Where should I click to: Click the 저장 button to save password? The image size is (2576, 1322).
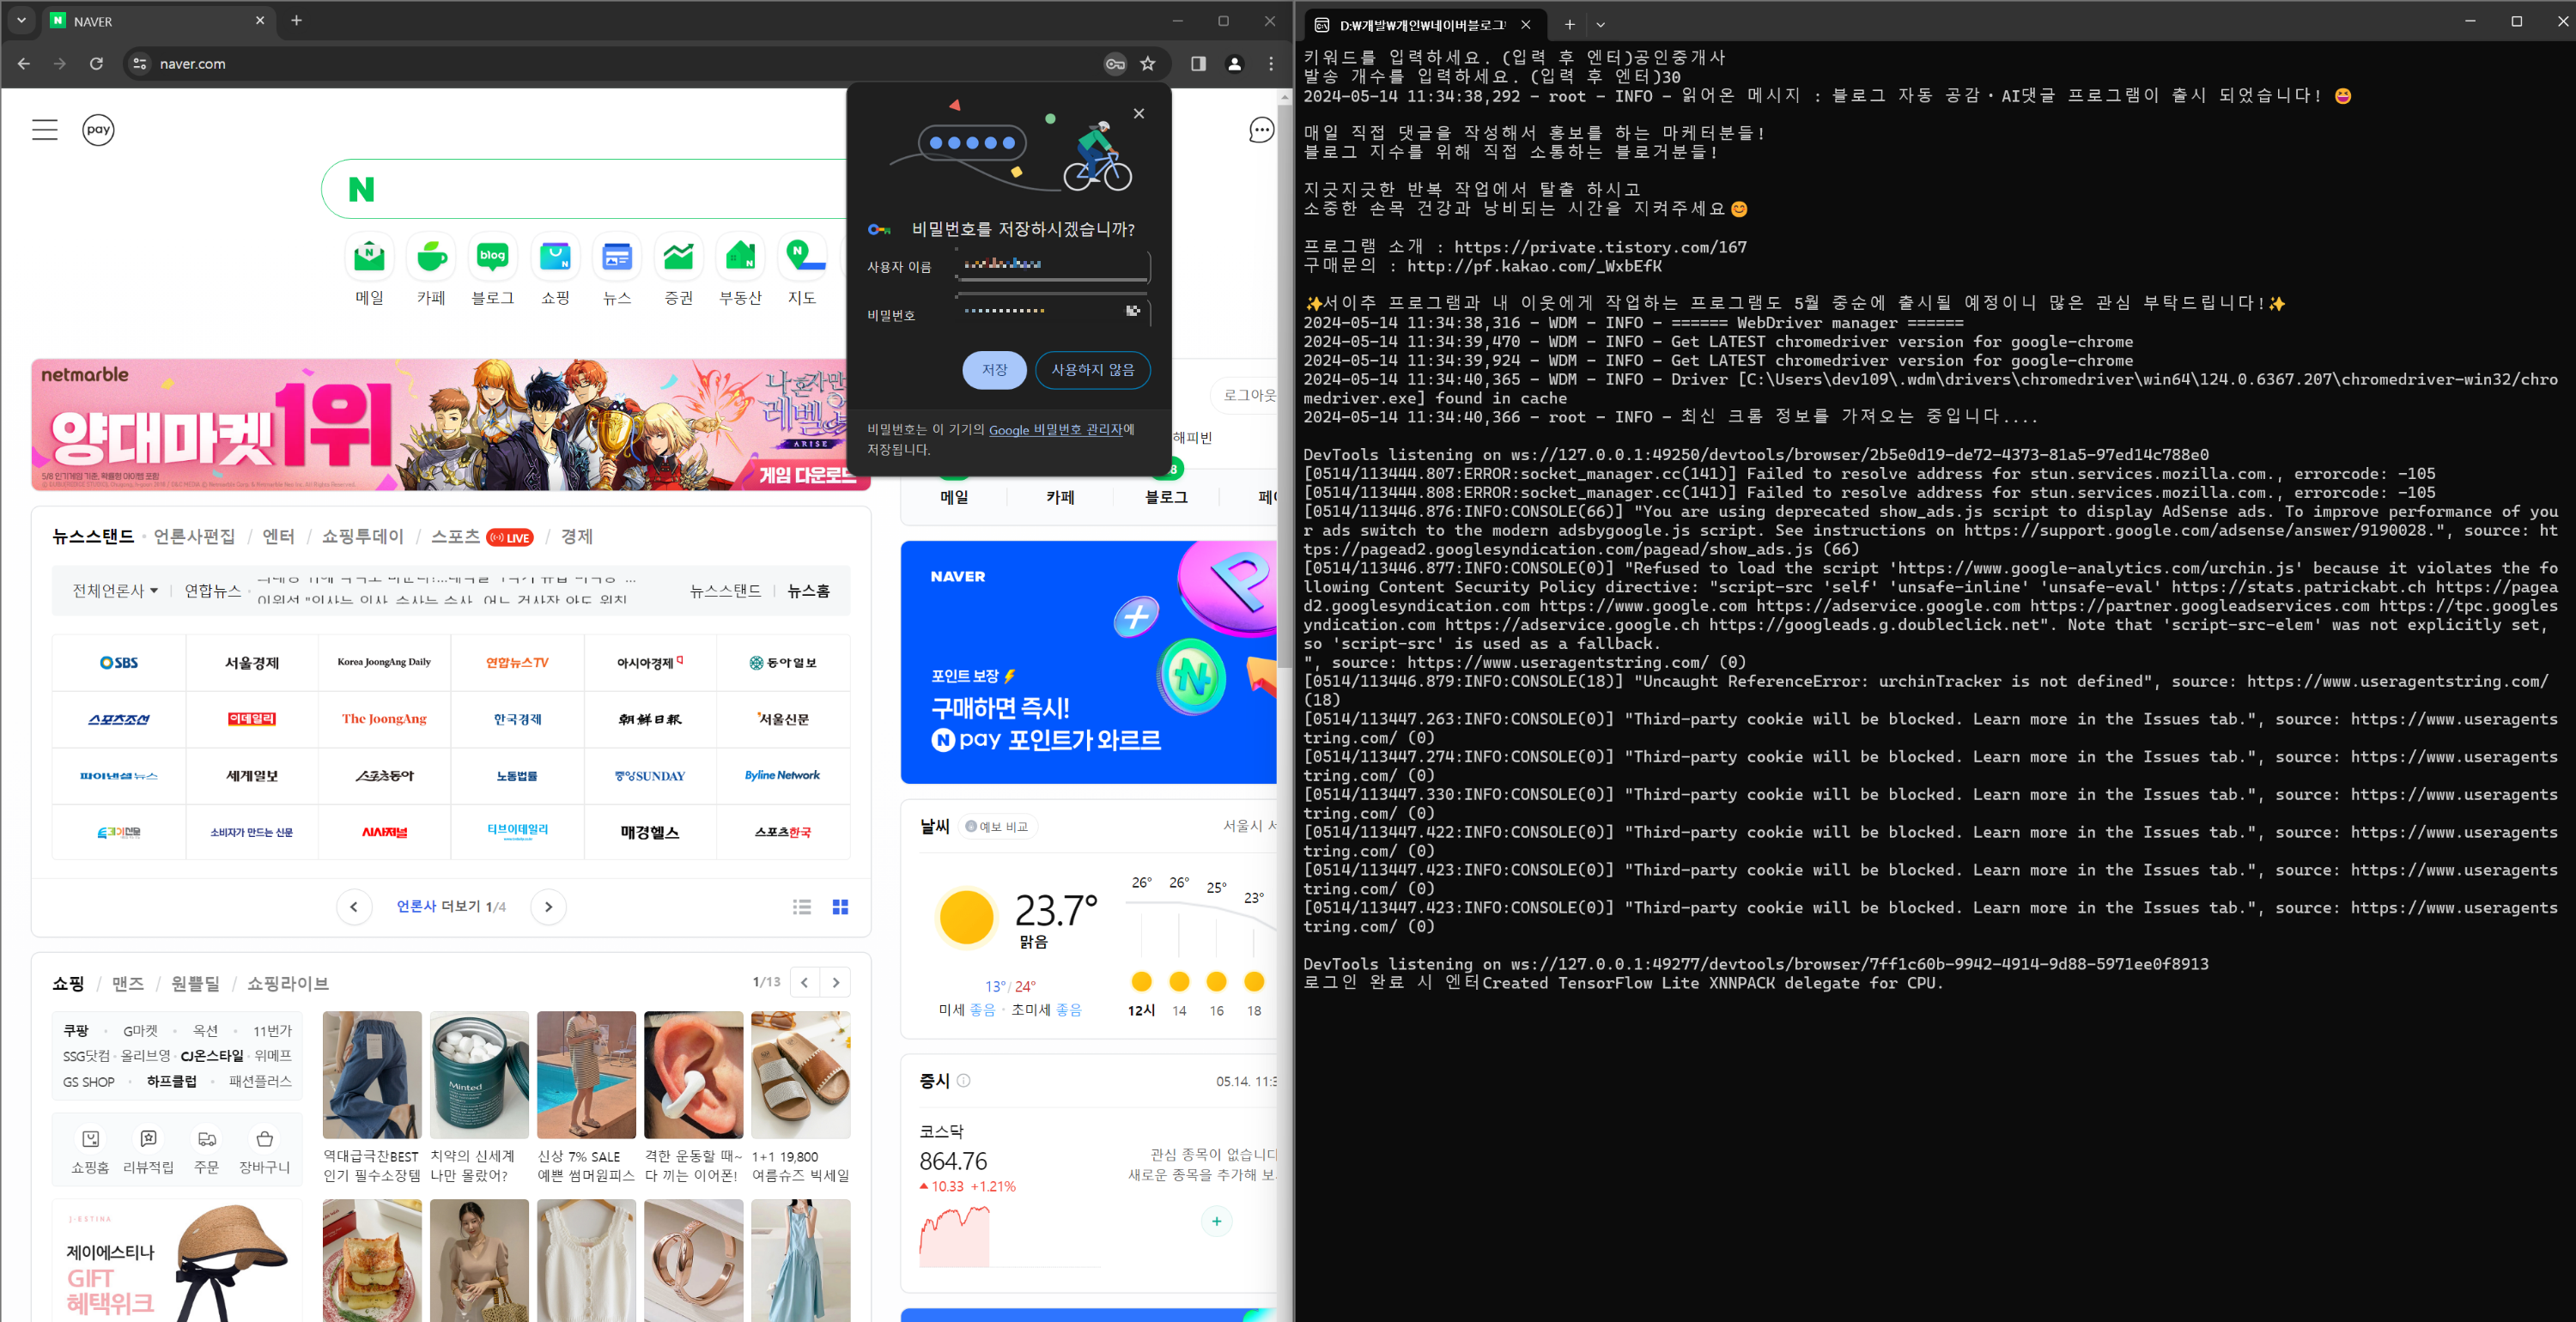[993, 370]
